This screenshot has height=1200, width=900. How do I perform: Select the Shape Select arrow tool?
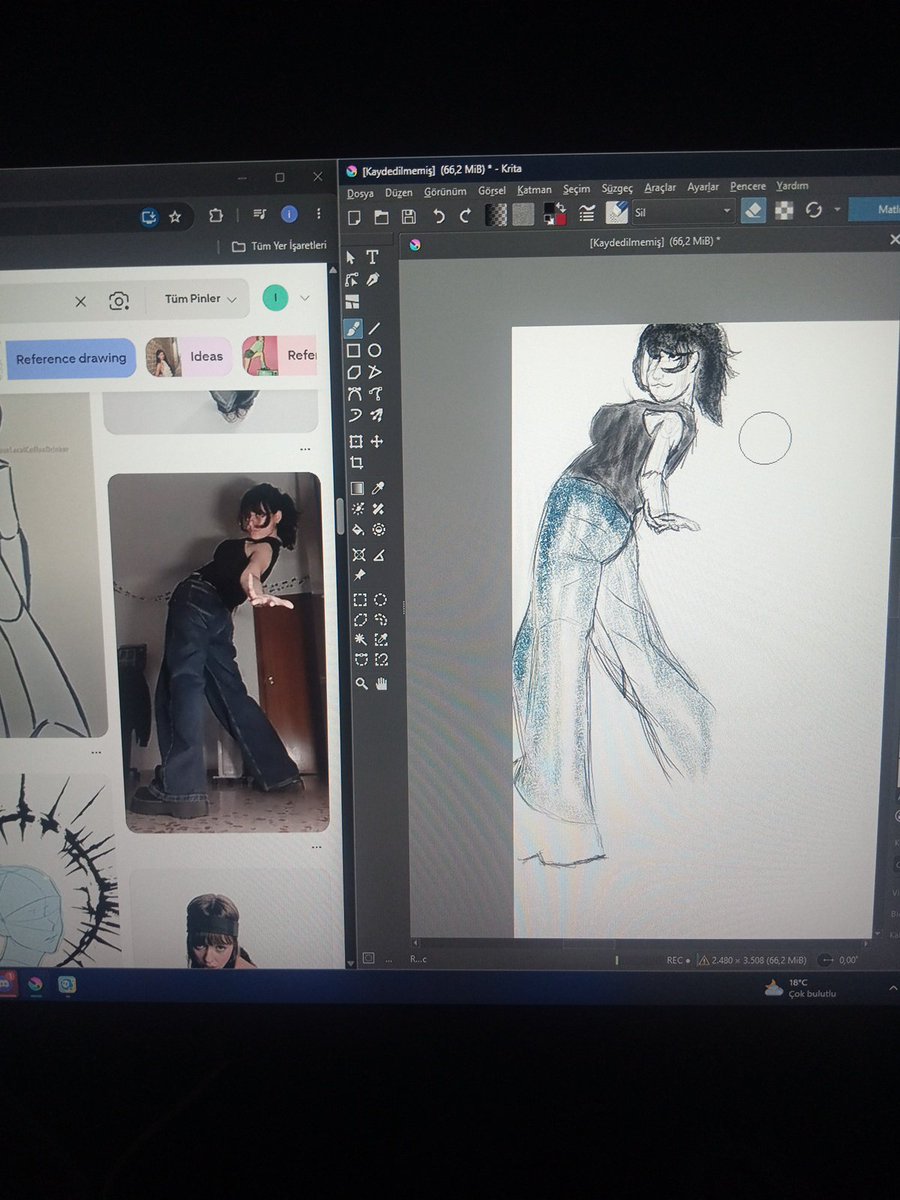click(351, 257)
